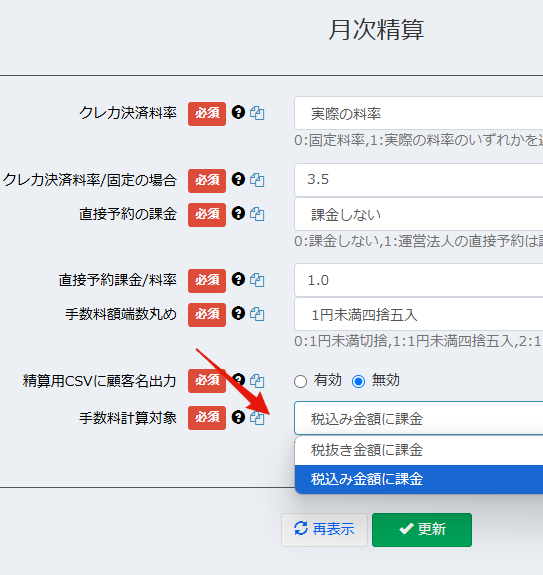The height and width of the screenshot is (575, 543).
Task: Click copy icon for 直接予約課金/料率
Action: (257, 280)
